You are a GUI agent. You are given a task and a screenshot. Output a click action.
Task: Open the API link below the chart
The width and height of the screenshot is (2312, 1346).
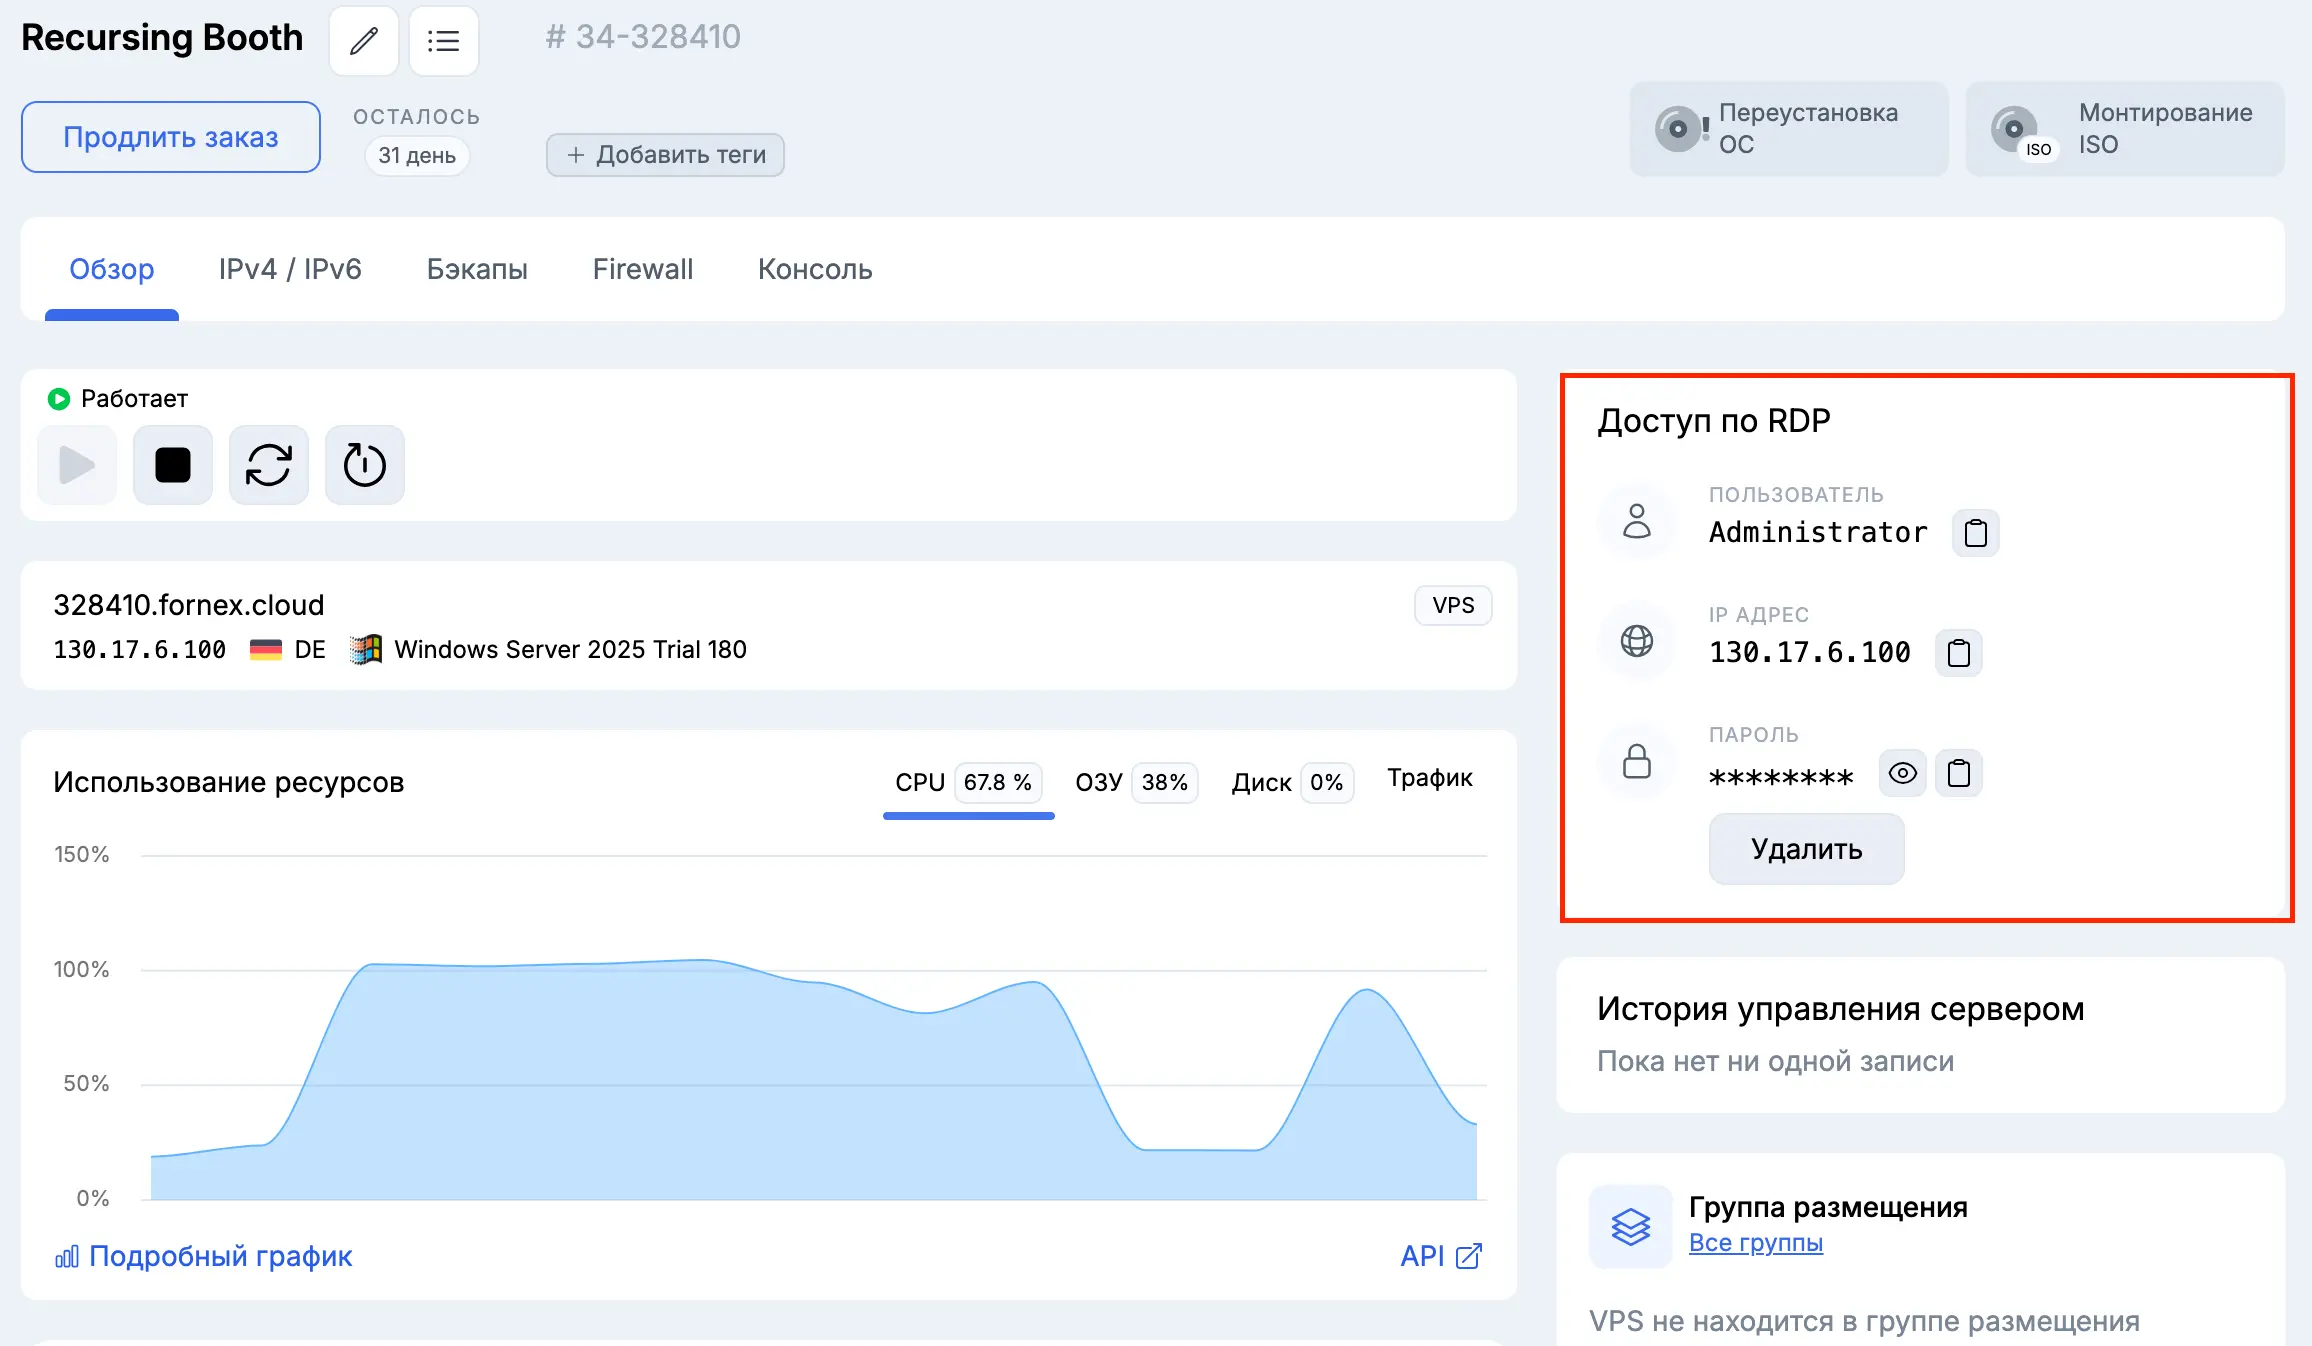point(1441,1256)
